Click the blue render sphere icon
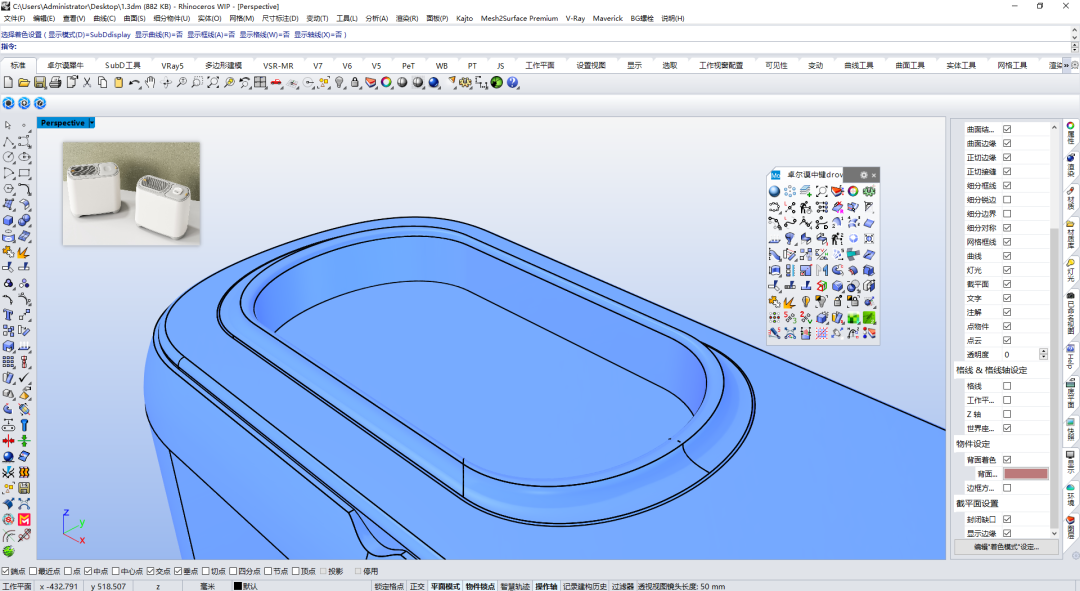Viewport: 1080px width, 591px height. click(434, 83)
